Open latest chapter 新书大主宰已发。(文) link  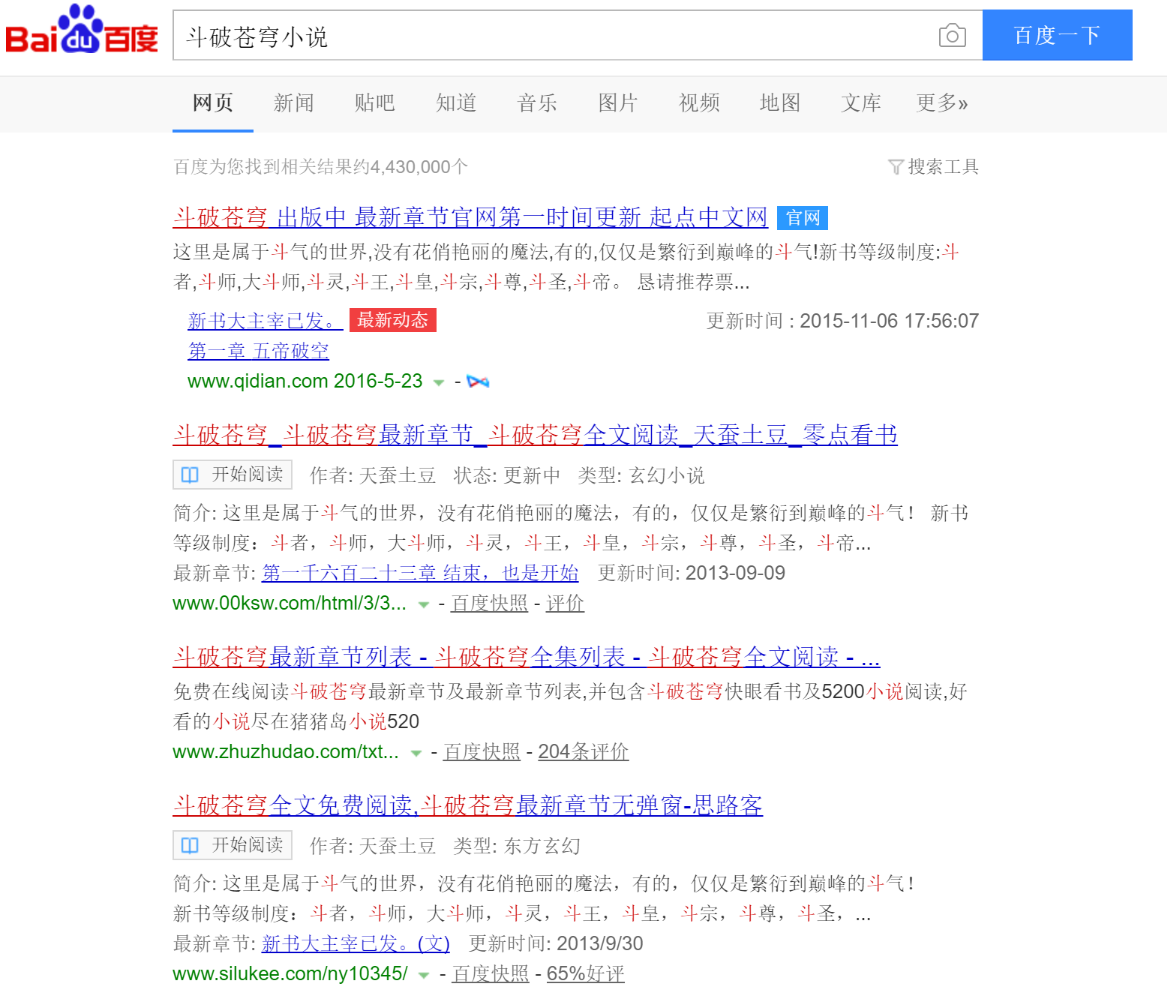point(356,943)
